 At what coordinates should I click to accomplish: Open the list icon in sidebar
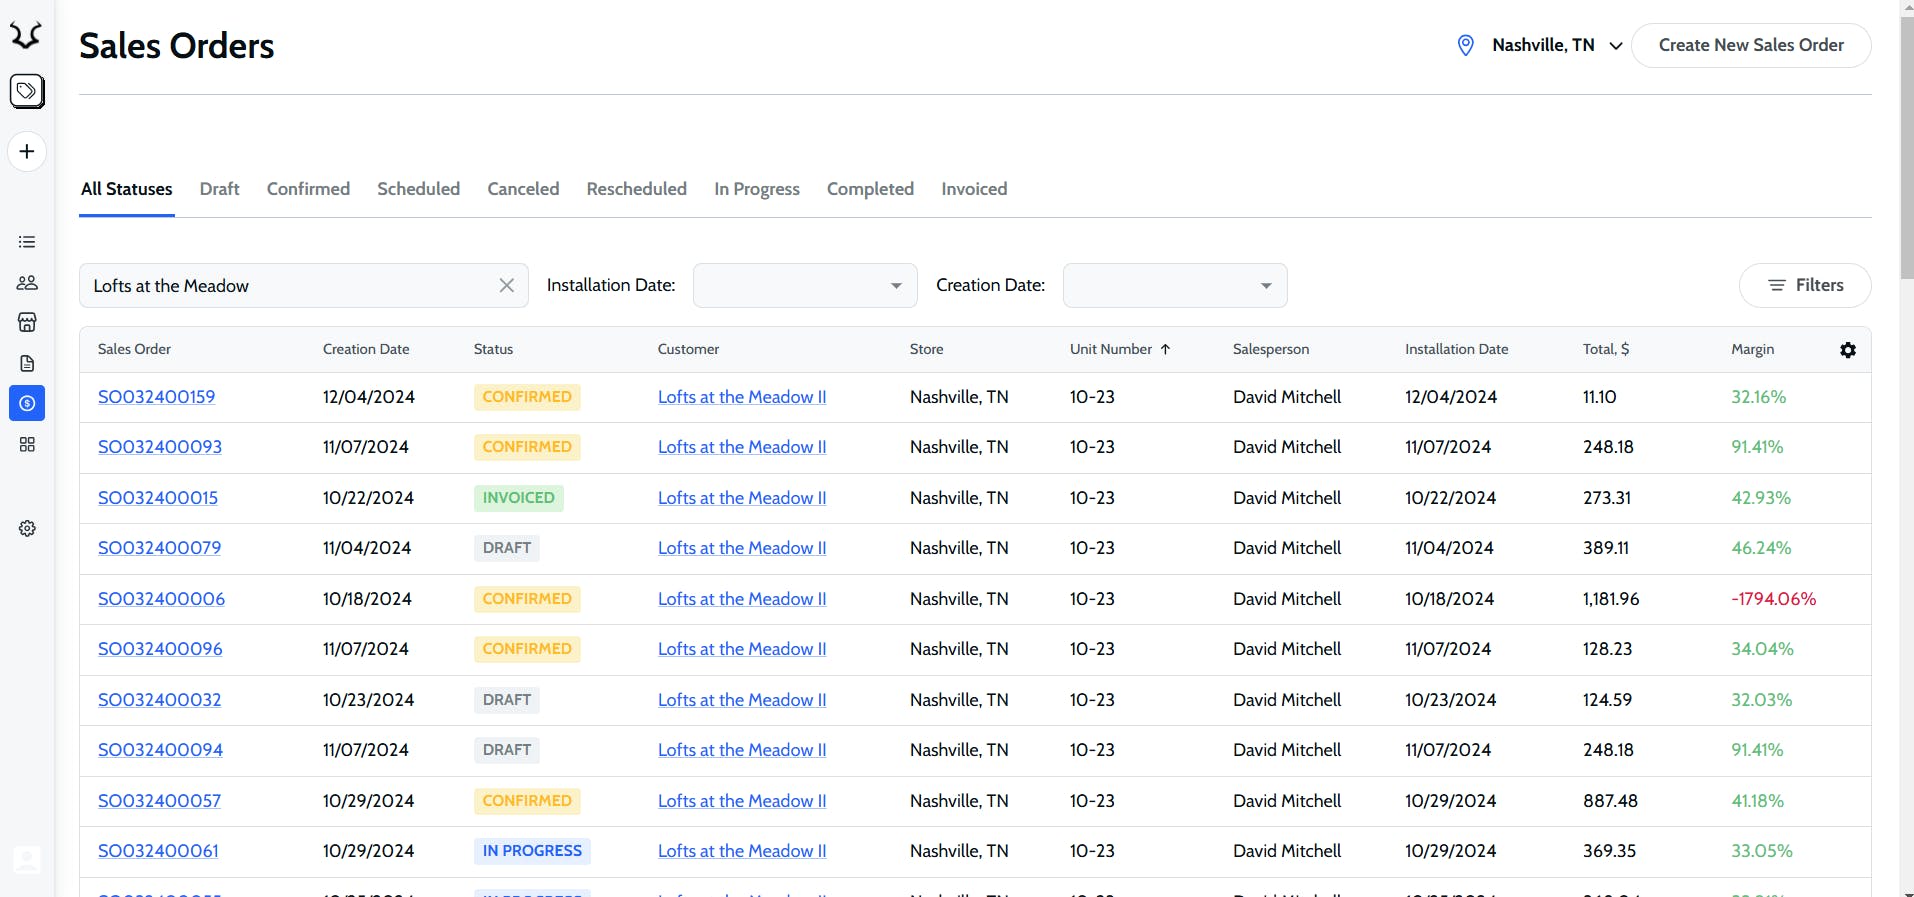(x=27, y=242)
